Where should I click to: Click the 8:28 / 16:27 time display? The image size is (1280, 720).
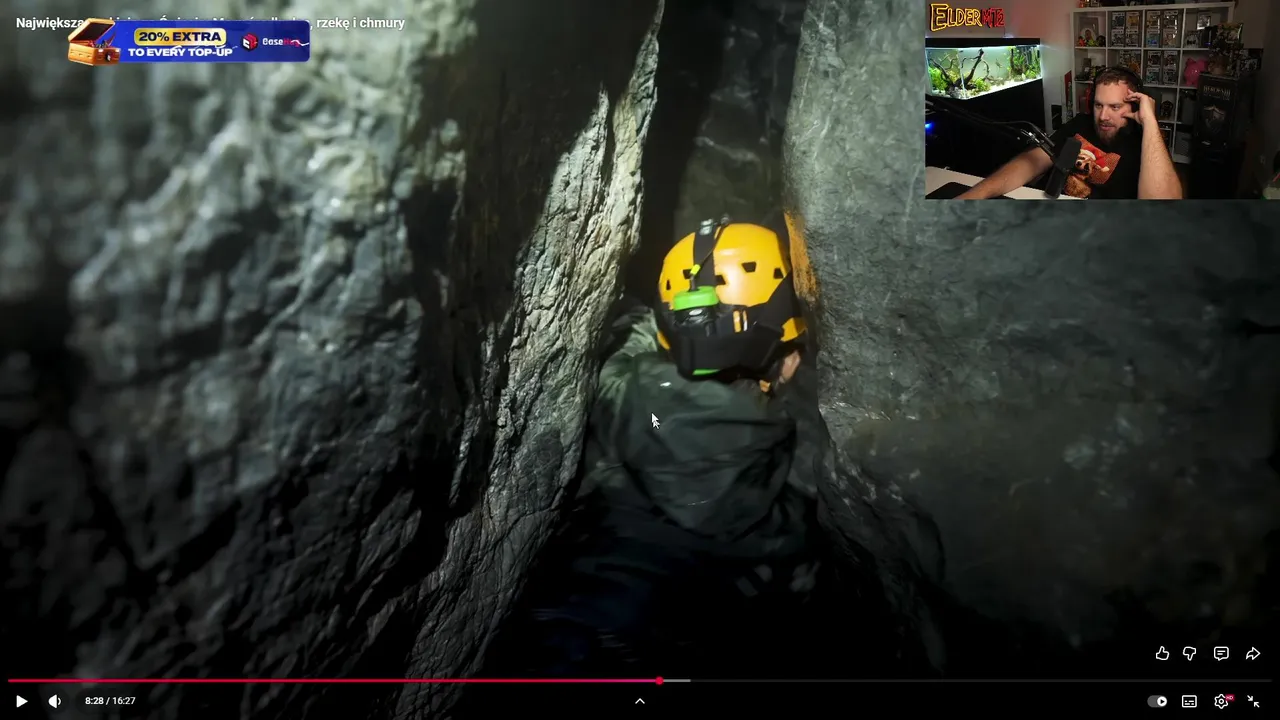point(110,701)
